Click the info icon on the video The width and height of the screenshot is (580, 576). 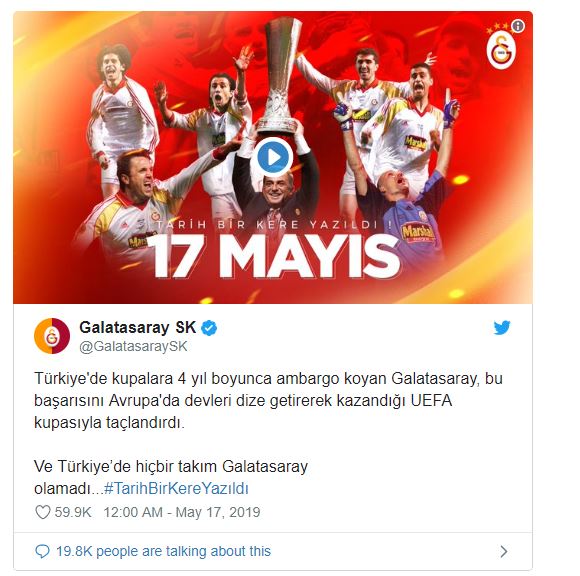[x=518, y=26]
